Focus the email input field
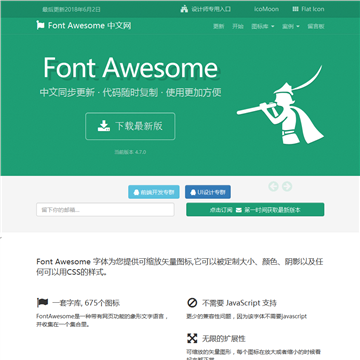The width and height of the screenshot is (360, 360). pyautogui.click(x=105, y=210)
